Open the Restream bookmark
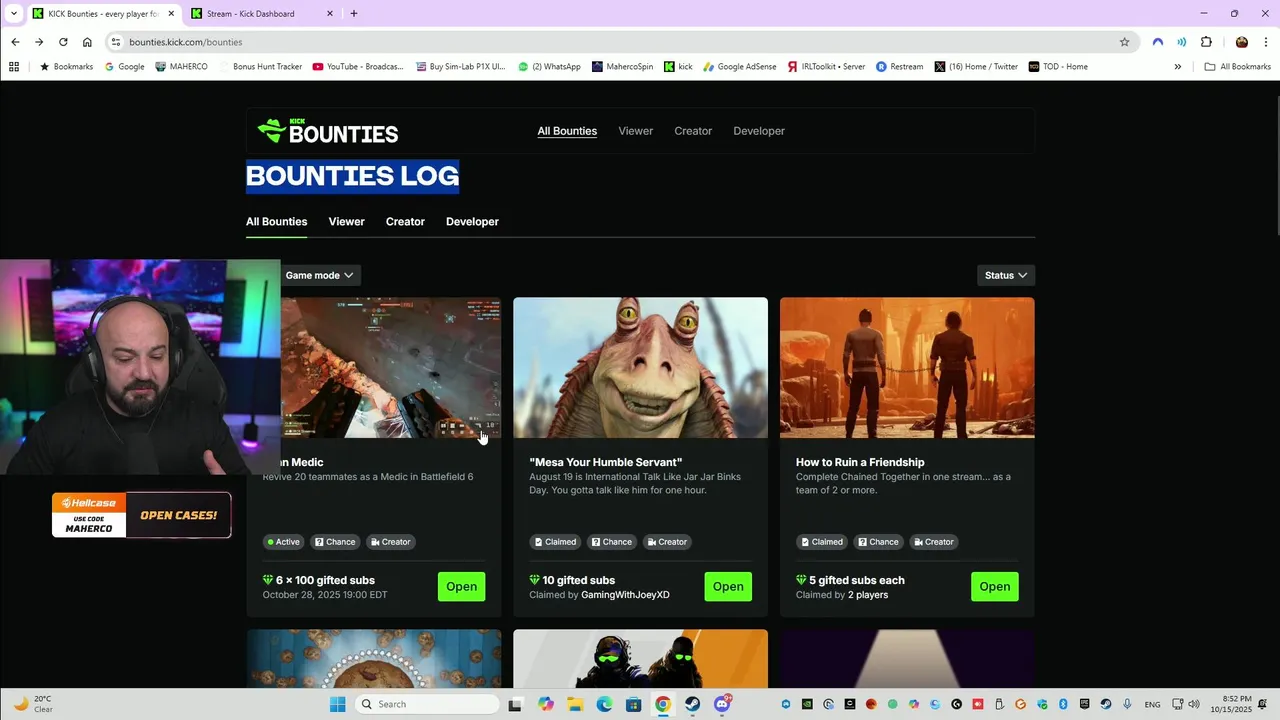Image resolution: width=1280 pixels, height=720 pixels. [899, 67]
